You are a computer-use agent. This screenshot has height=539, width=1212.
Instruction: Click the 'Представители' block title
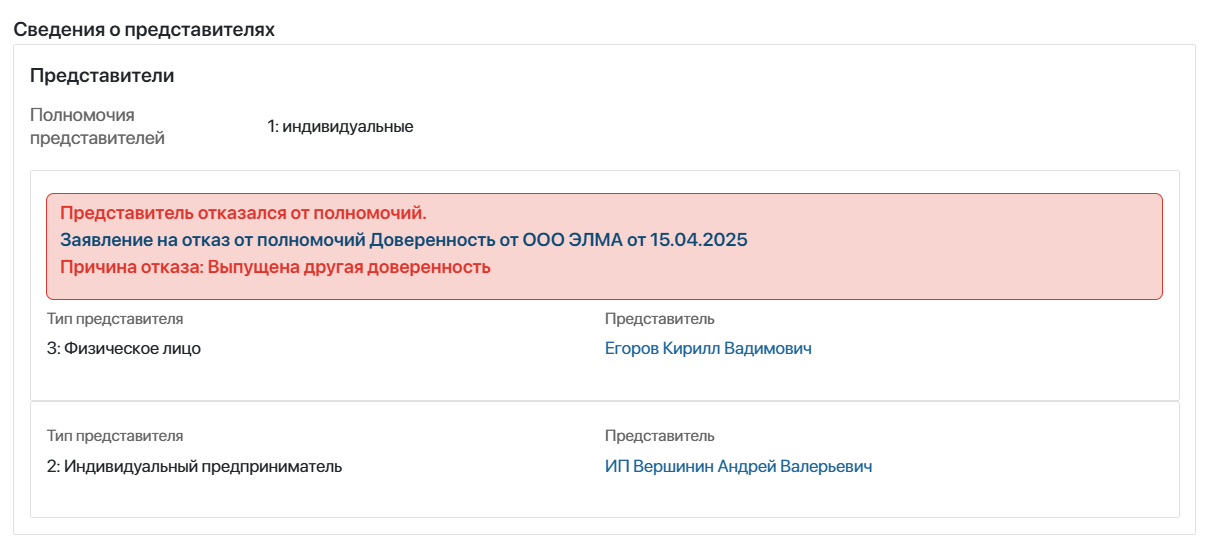[x=102, y=75]
